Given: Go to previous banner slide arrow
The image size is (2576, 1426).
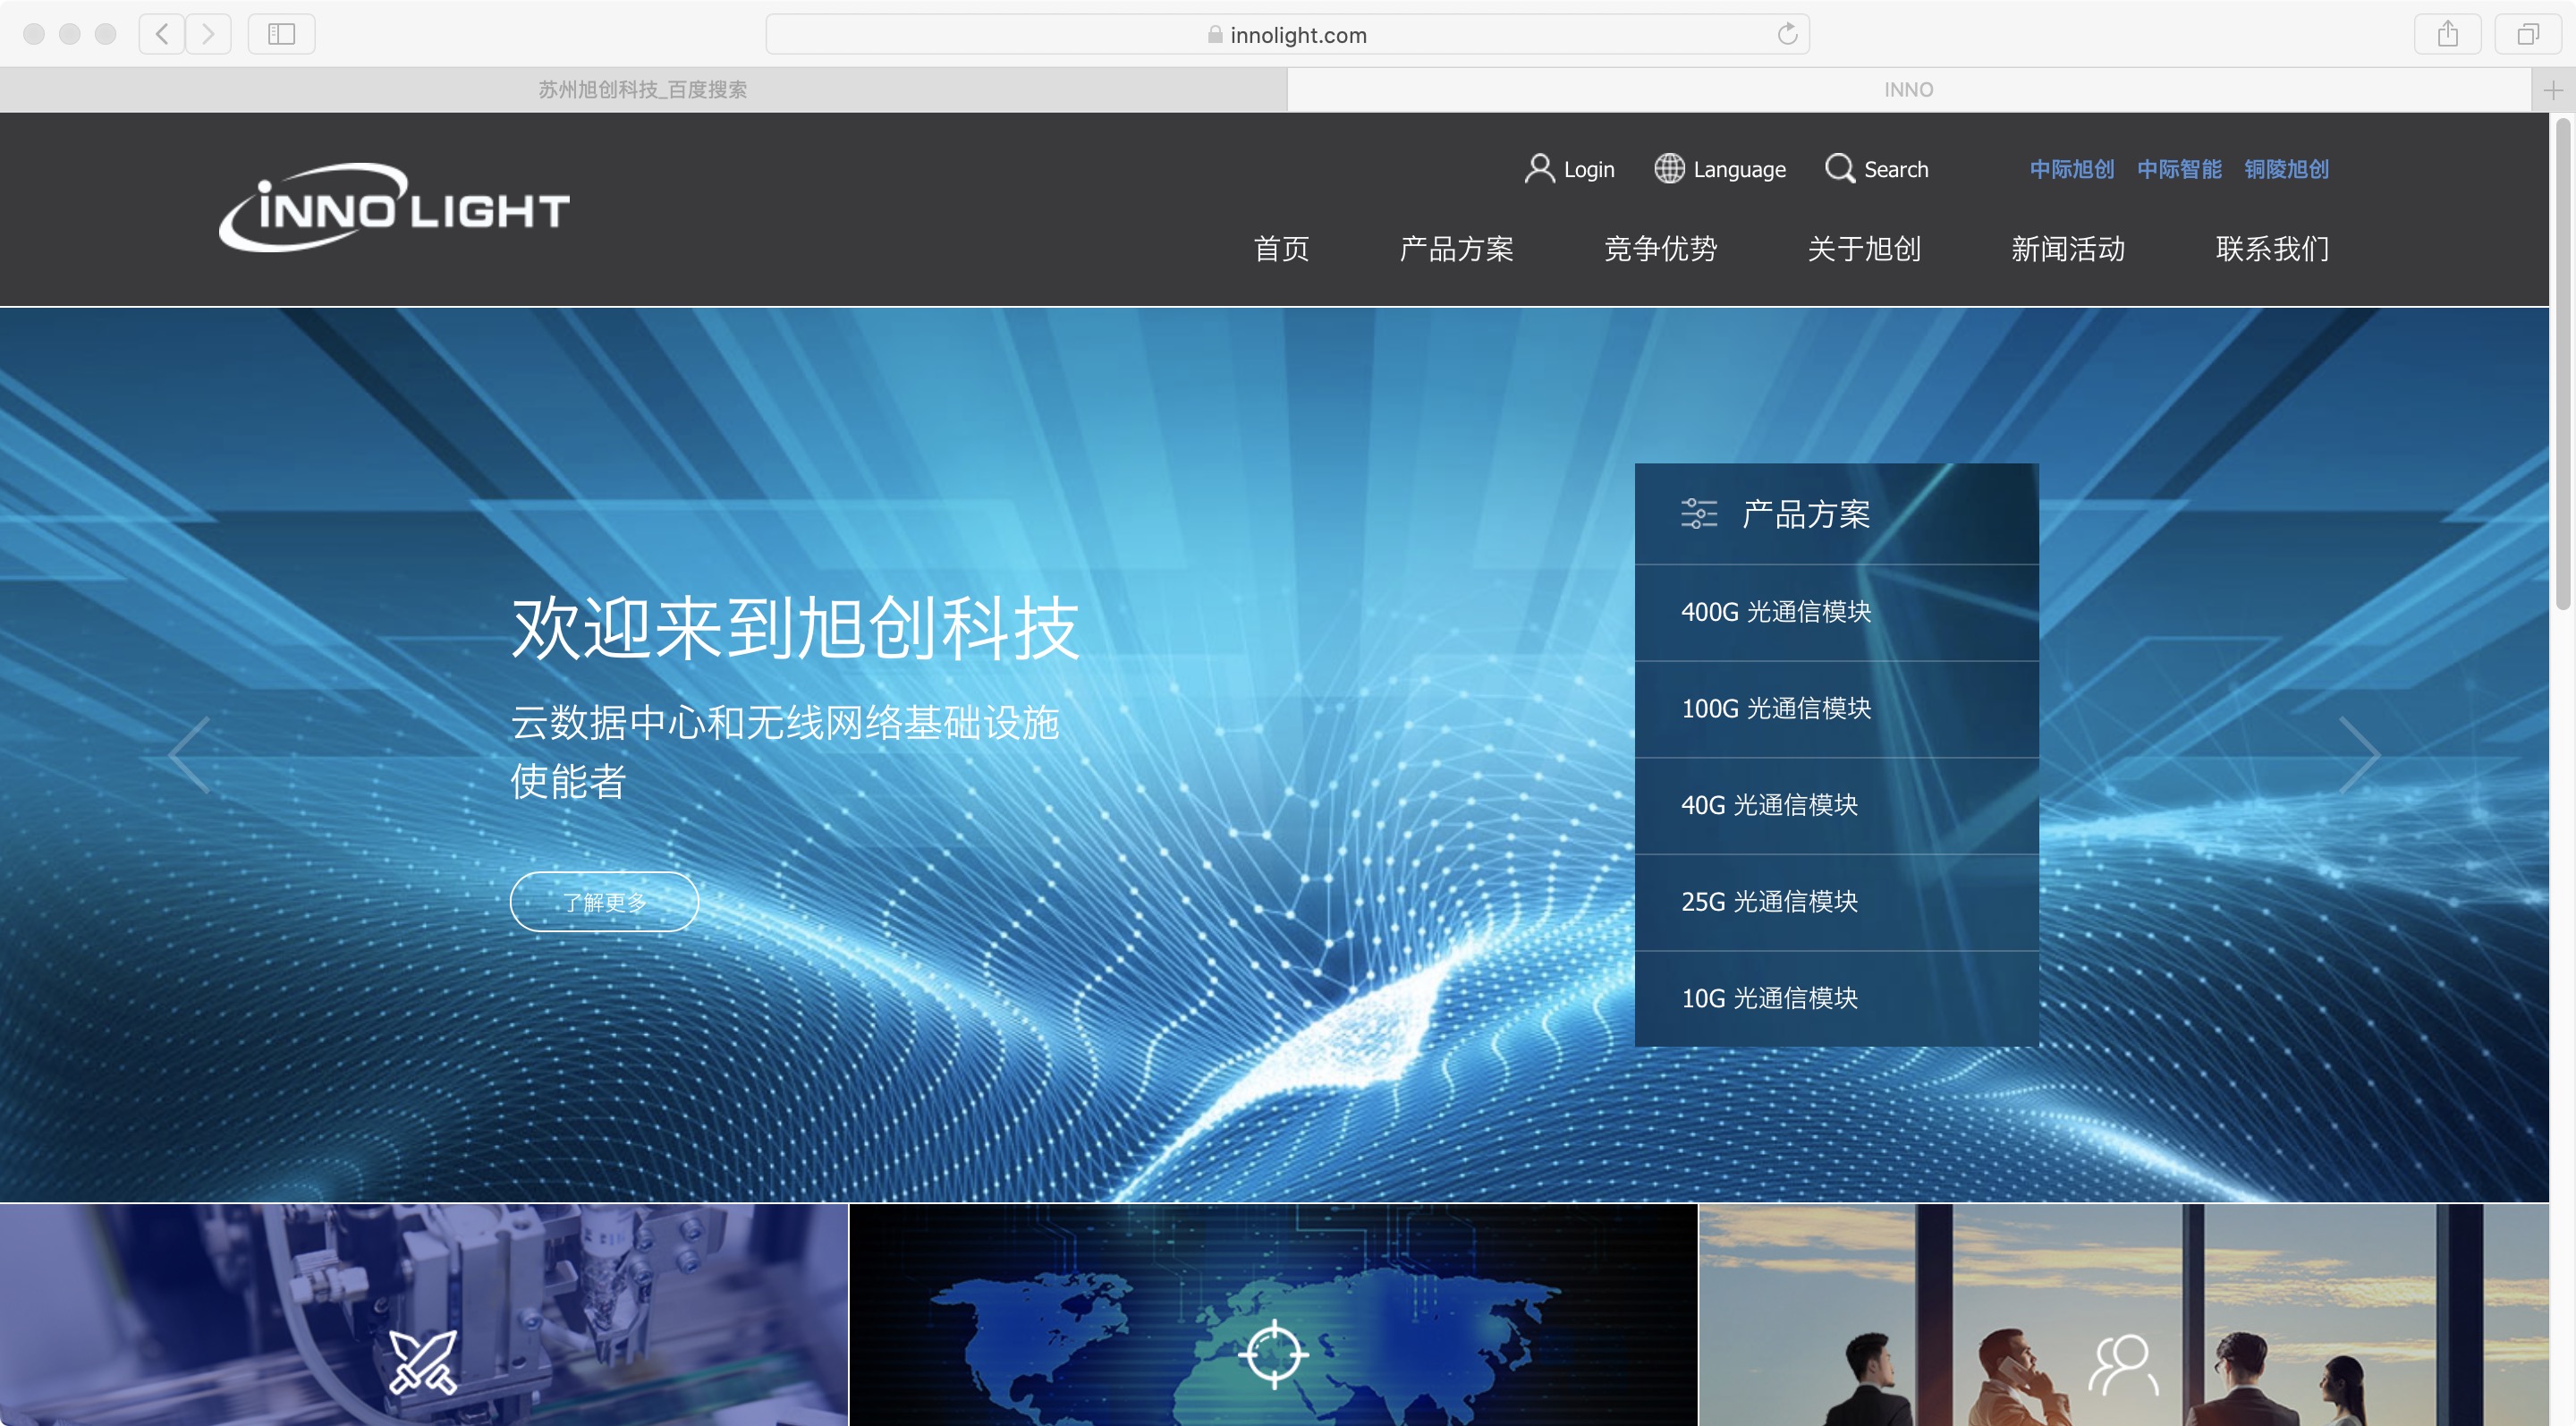Looking at the screenshot, I should tap(189, 755).
